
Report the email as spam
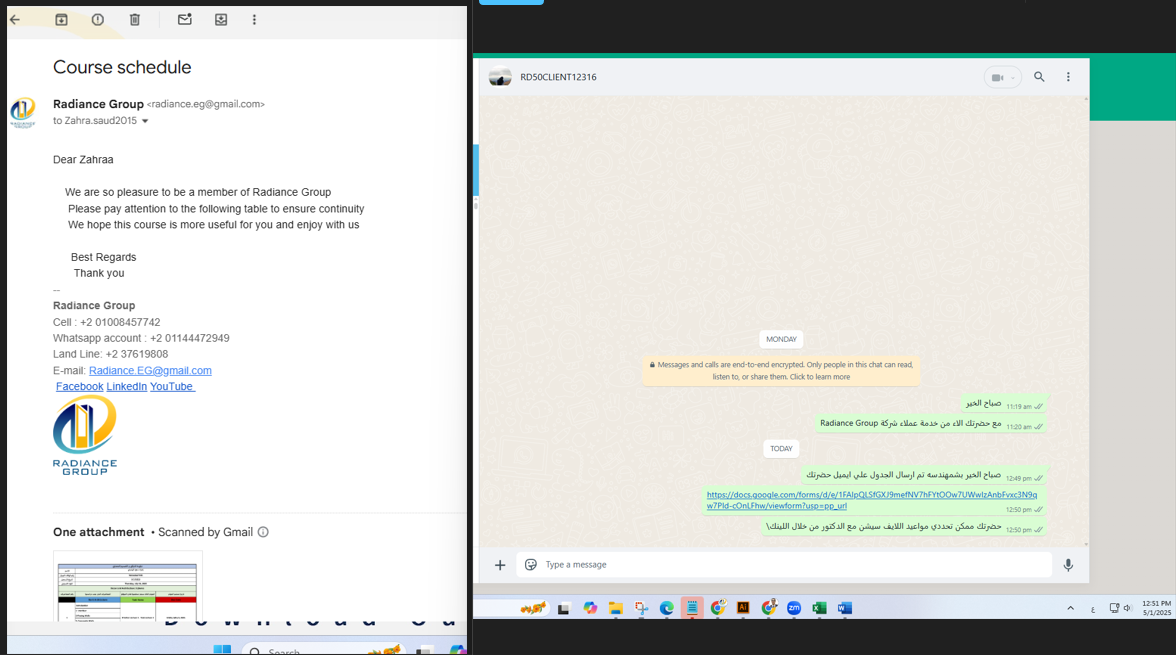(98, 20)
